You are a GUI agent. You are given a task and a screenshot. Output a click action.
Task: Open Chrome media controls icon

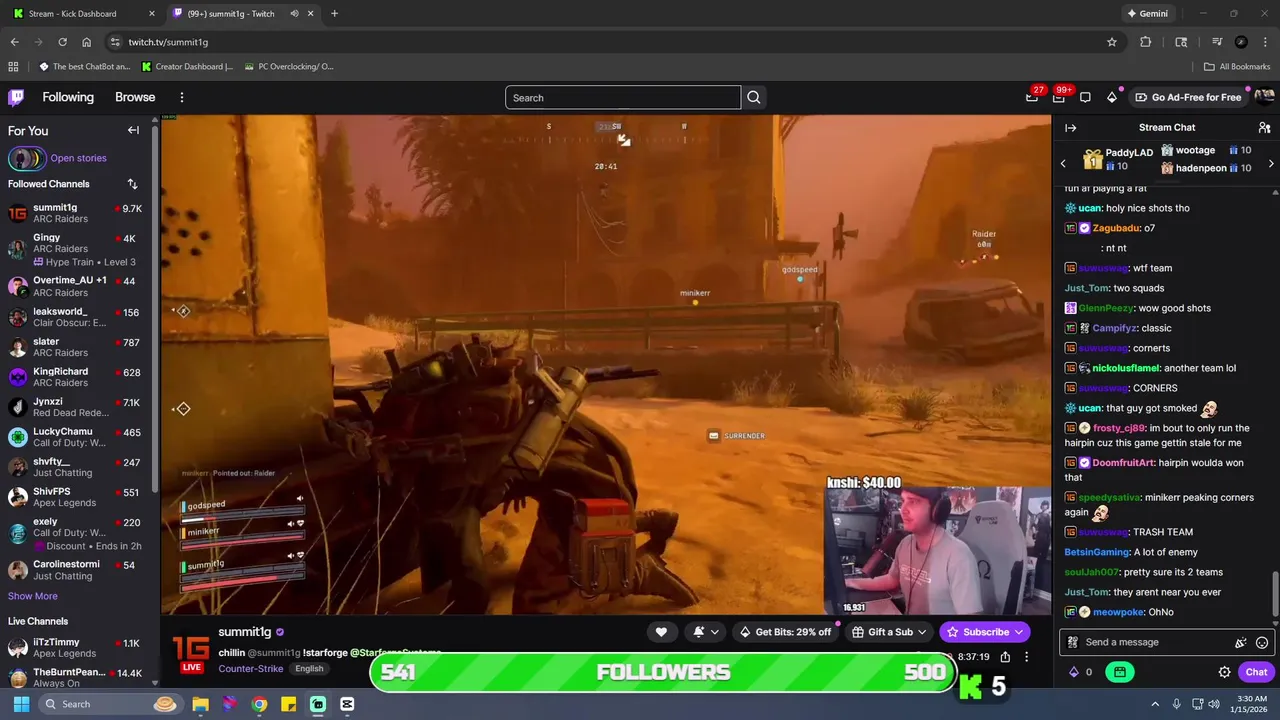point(1217,42)
